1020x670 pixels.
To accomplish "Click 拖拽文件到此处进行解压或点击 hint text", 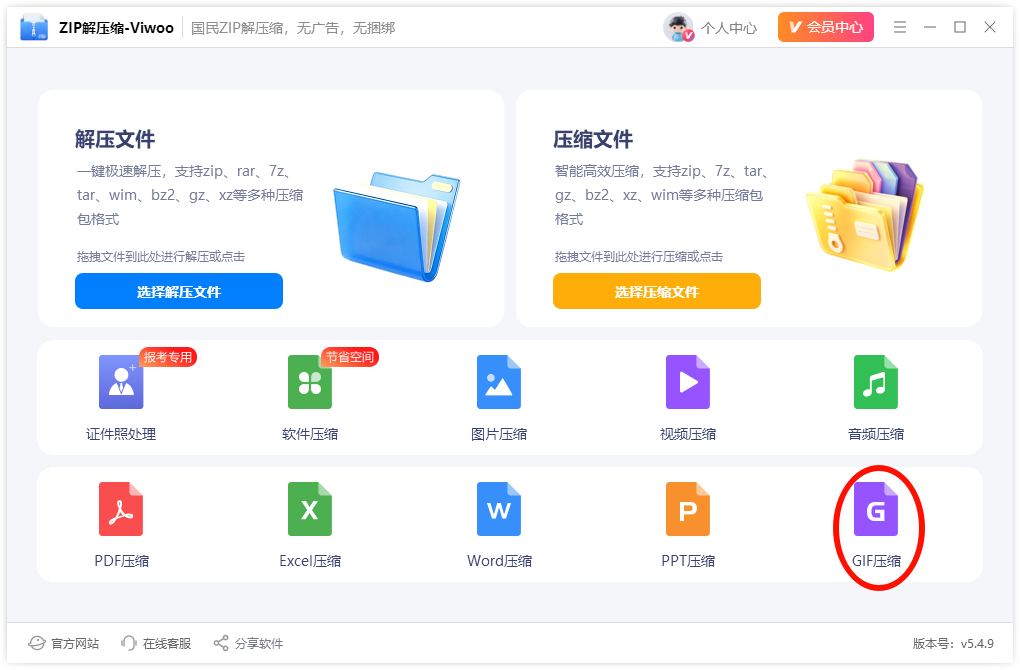I will click(x=161, y=257).
